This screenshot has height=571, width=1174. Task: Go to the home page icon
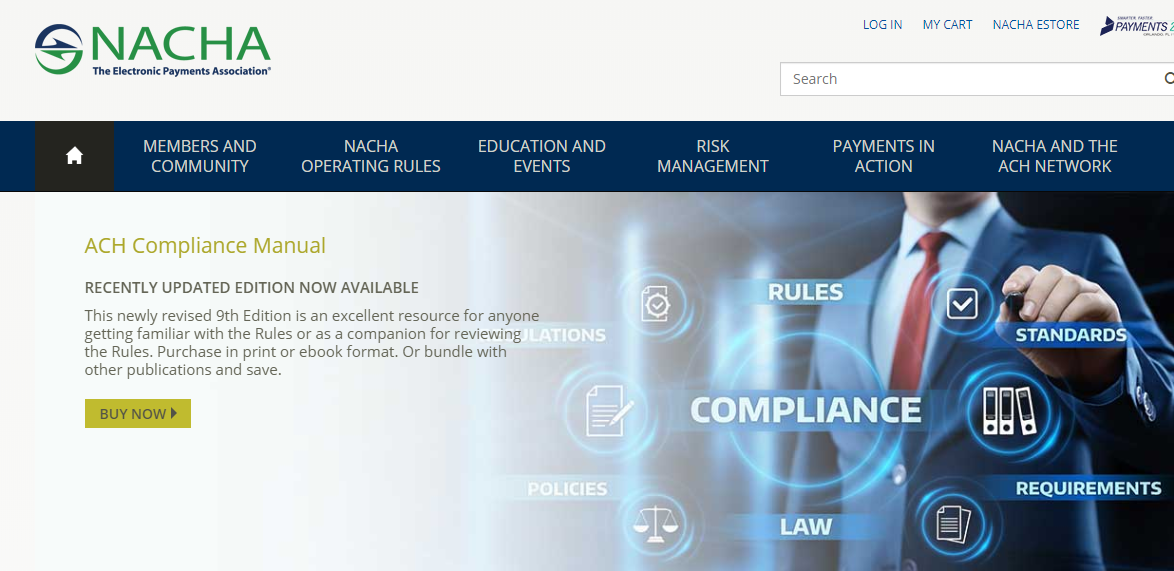(x=74, y=156)
